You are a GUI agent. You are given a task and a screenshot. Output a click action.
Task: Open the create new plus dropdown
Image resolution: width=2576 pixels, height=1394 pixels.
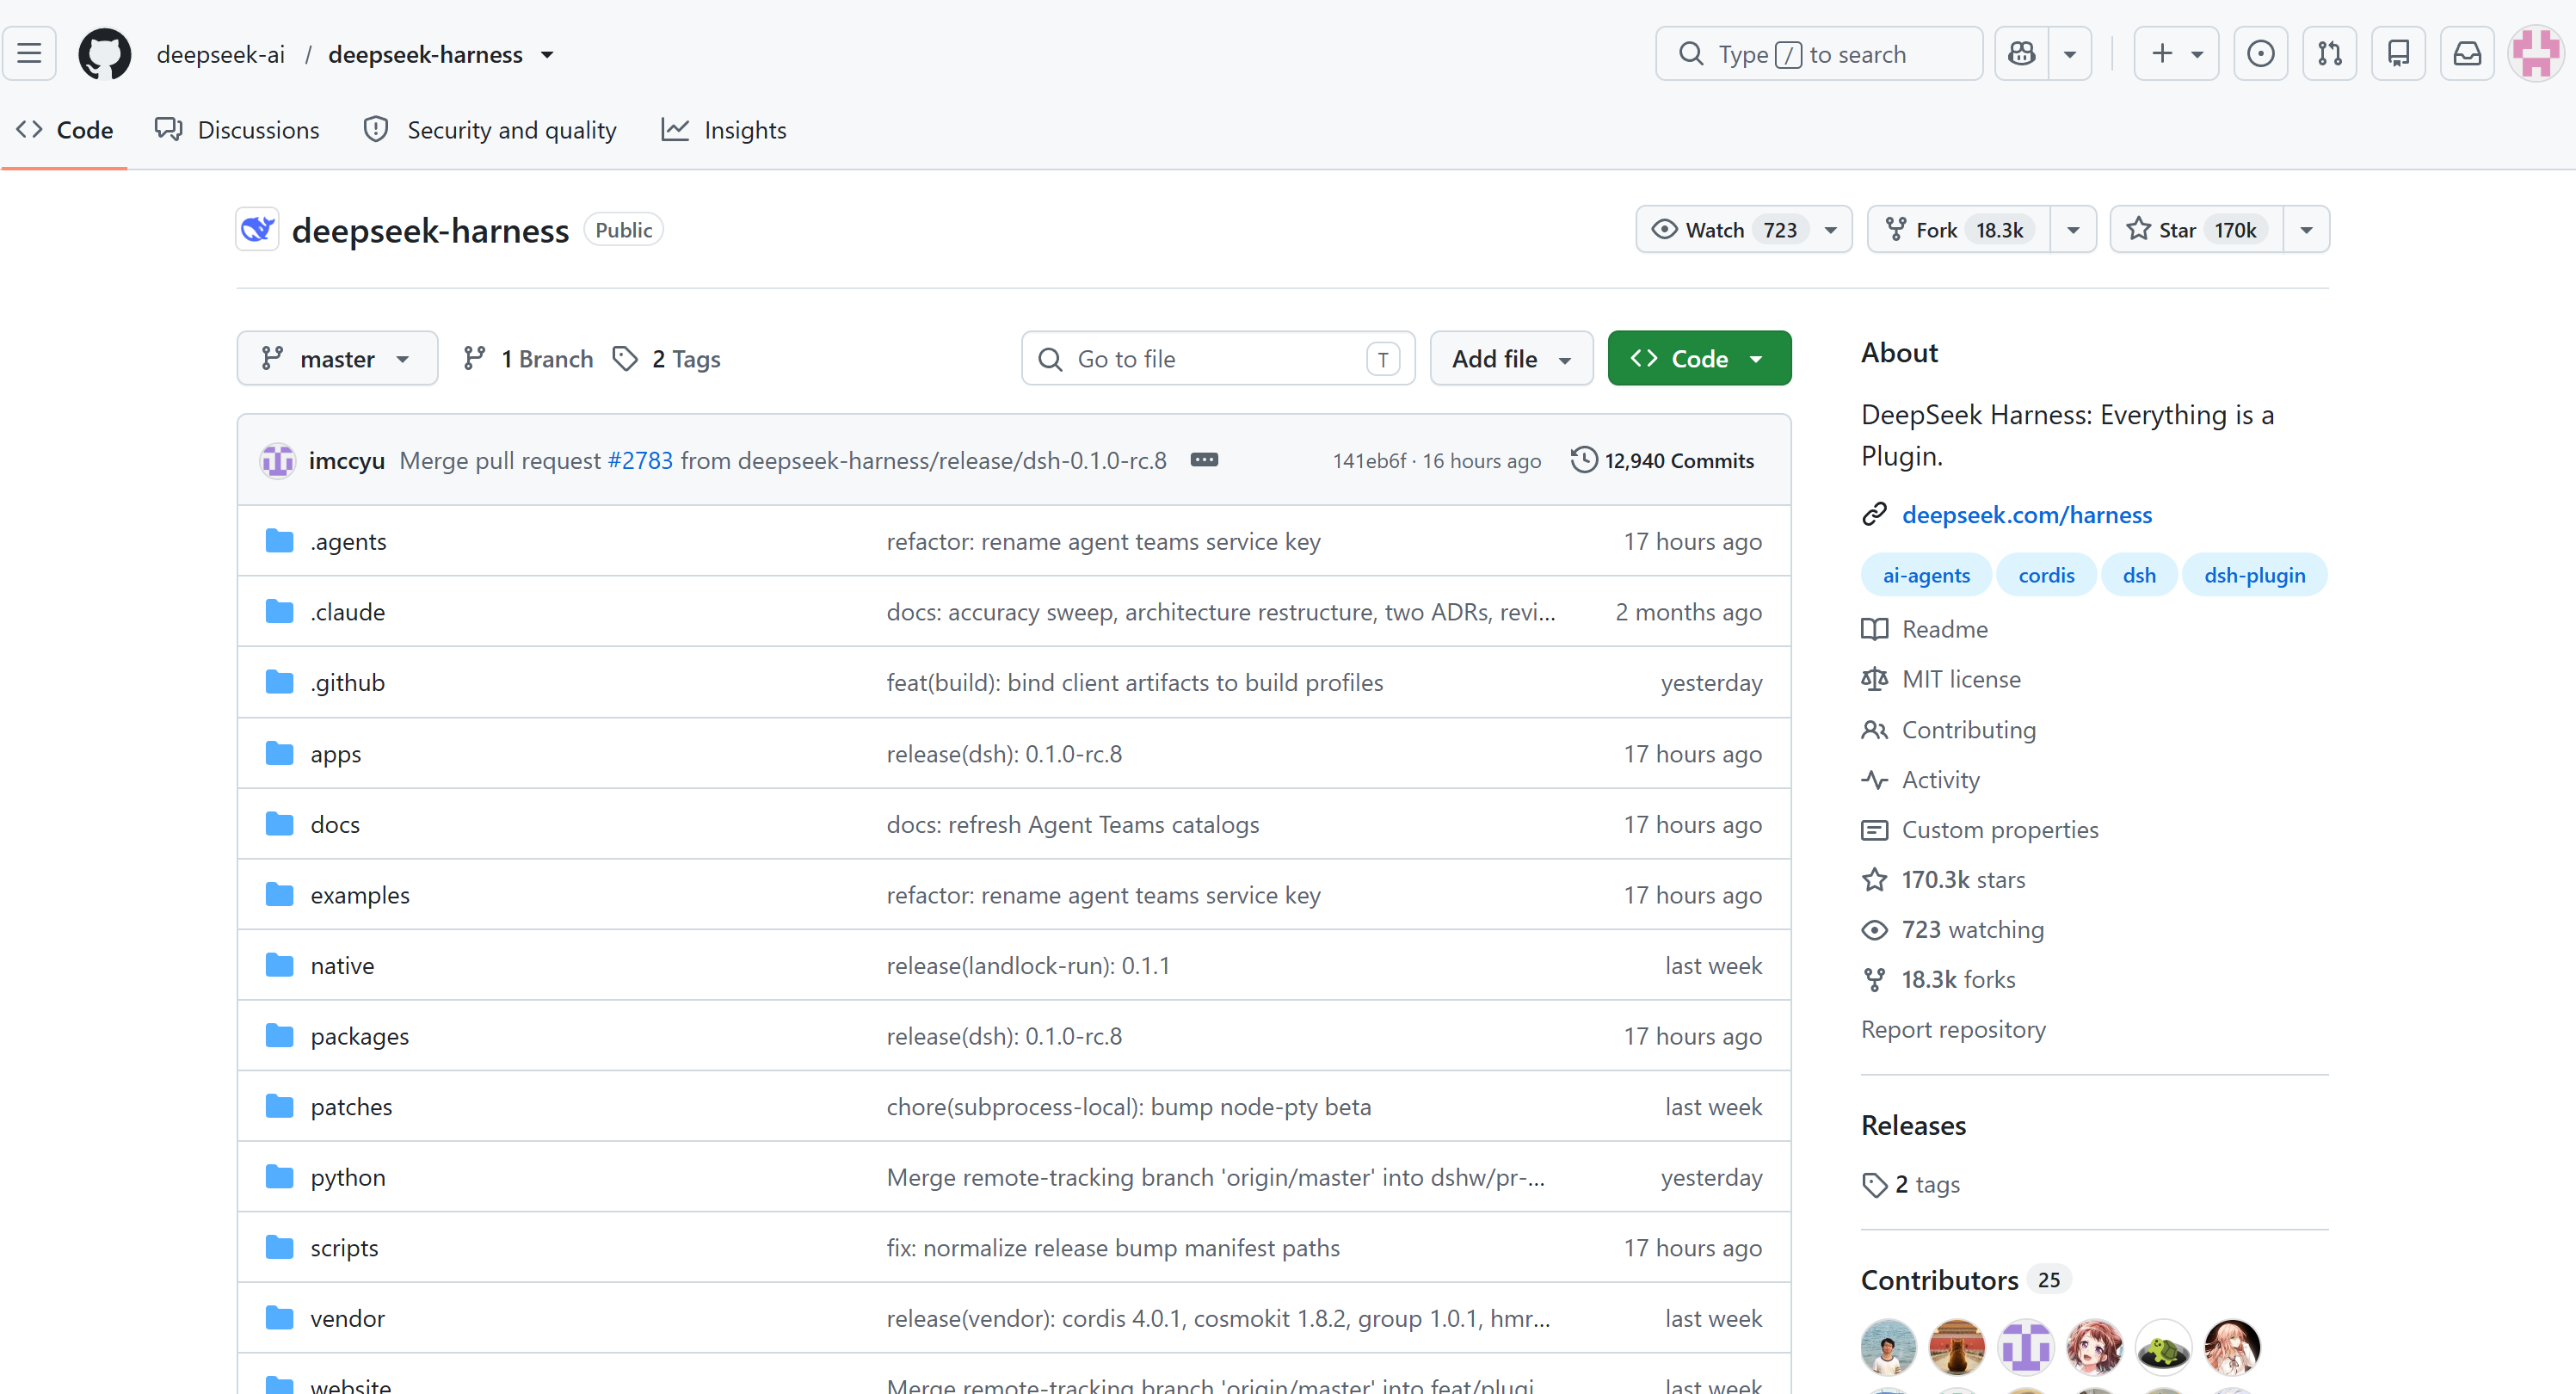pyautogui.click(x=2177, y=54)
